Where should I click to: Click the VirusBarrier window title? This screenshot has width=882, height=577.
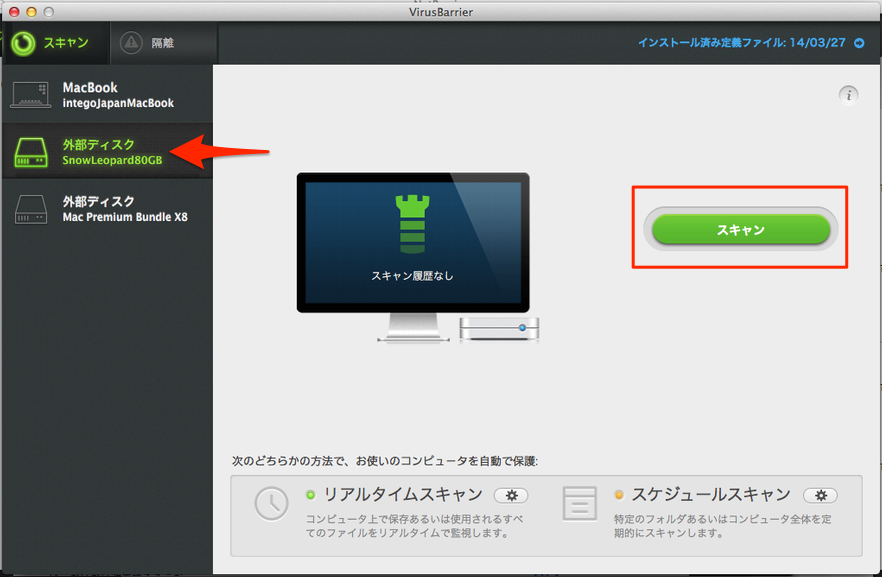(x=441, y=12)
